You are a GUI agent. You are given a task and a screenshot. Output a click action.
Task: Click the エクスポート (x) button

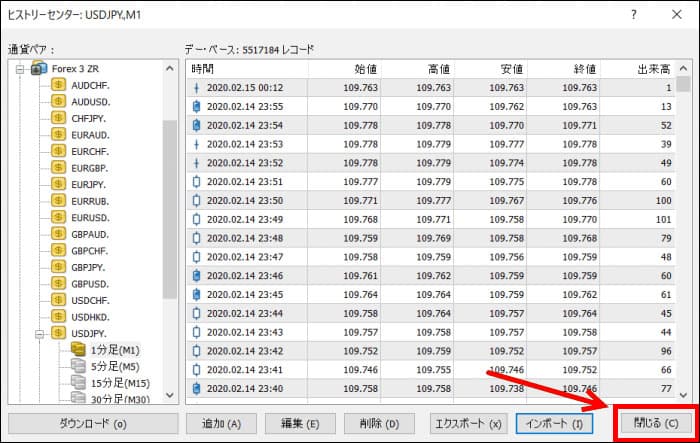coord(468,423)
